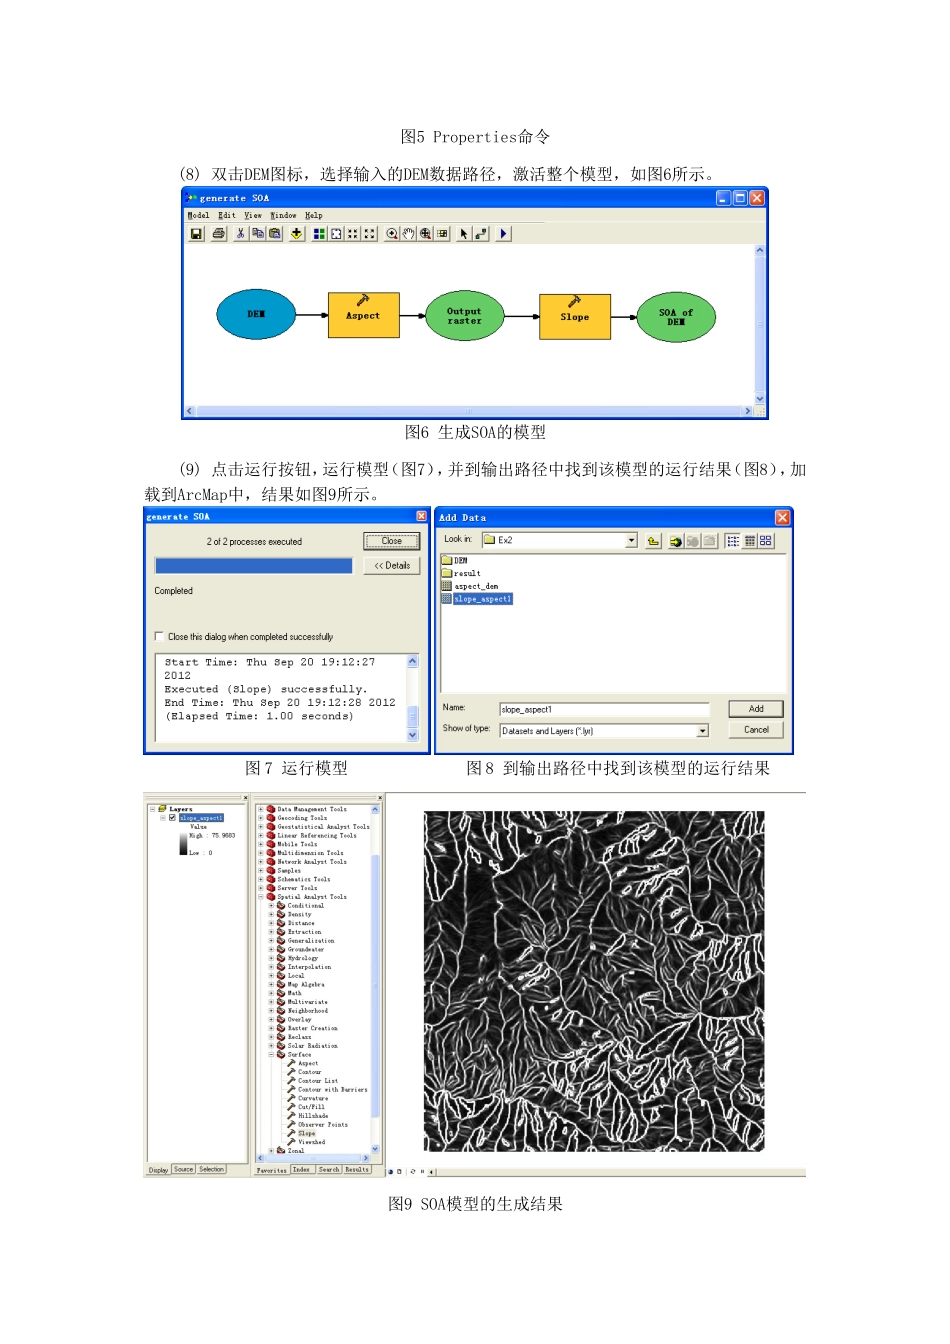Click the Print icon in ModelBuilder toolbar
950x1344 pixels.
[x=219, y=234]
